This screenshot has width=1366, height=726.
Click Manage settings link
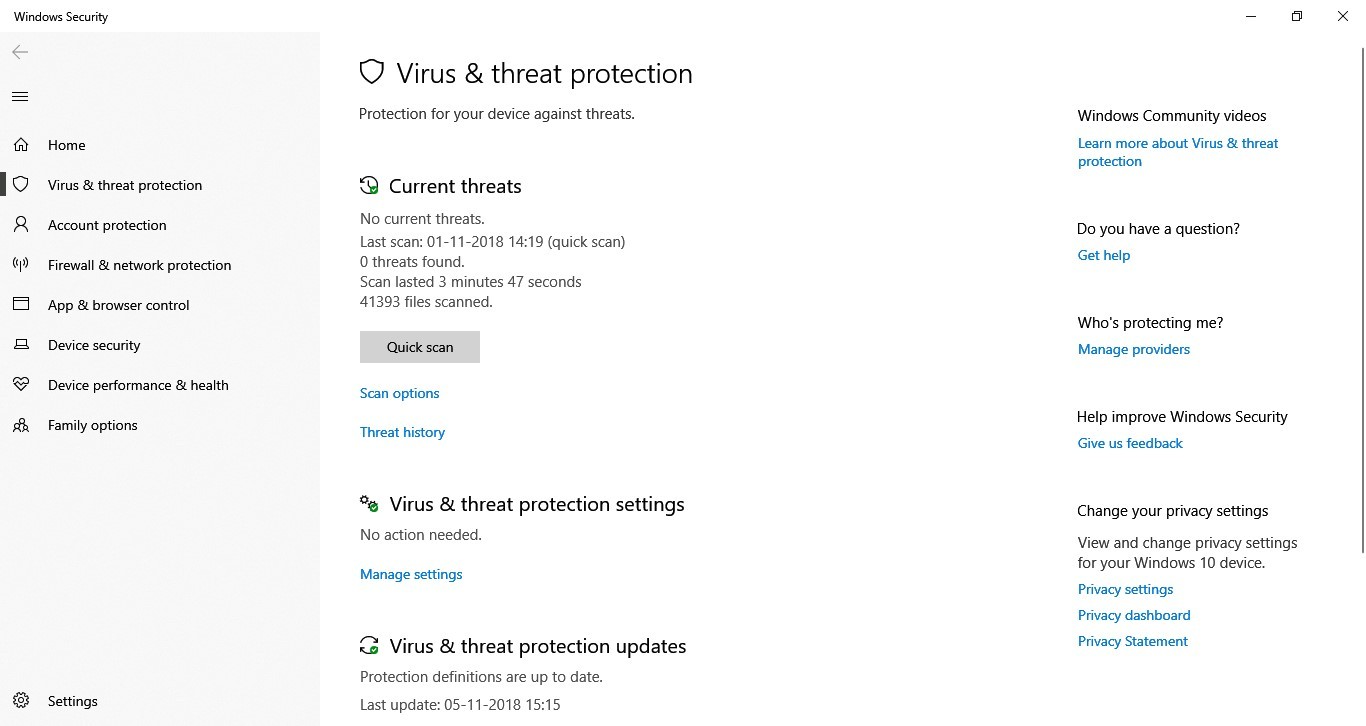tap(411, 574)
